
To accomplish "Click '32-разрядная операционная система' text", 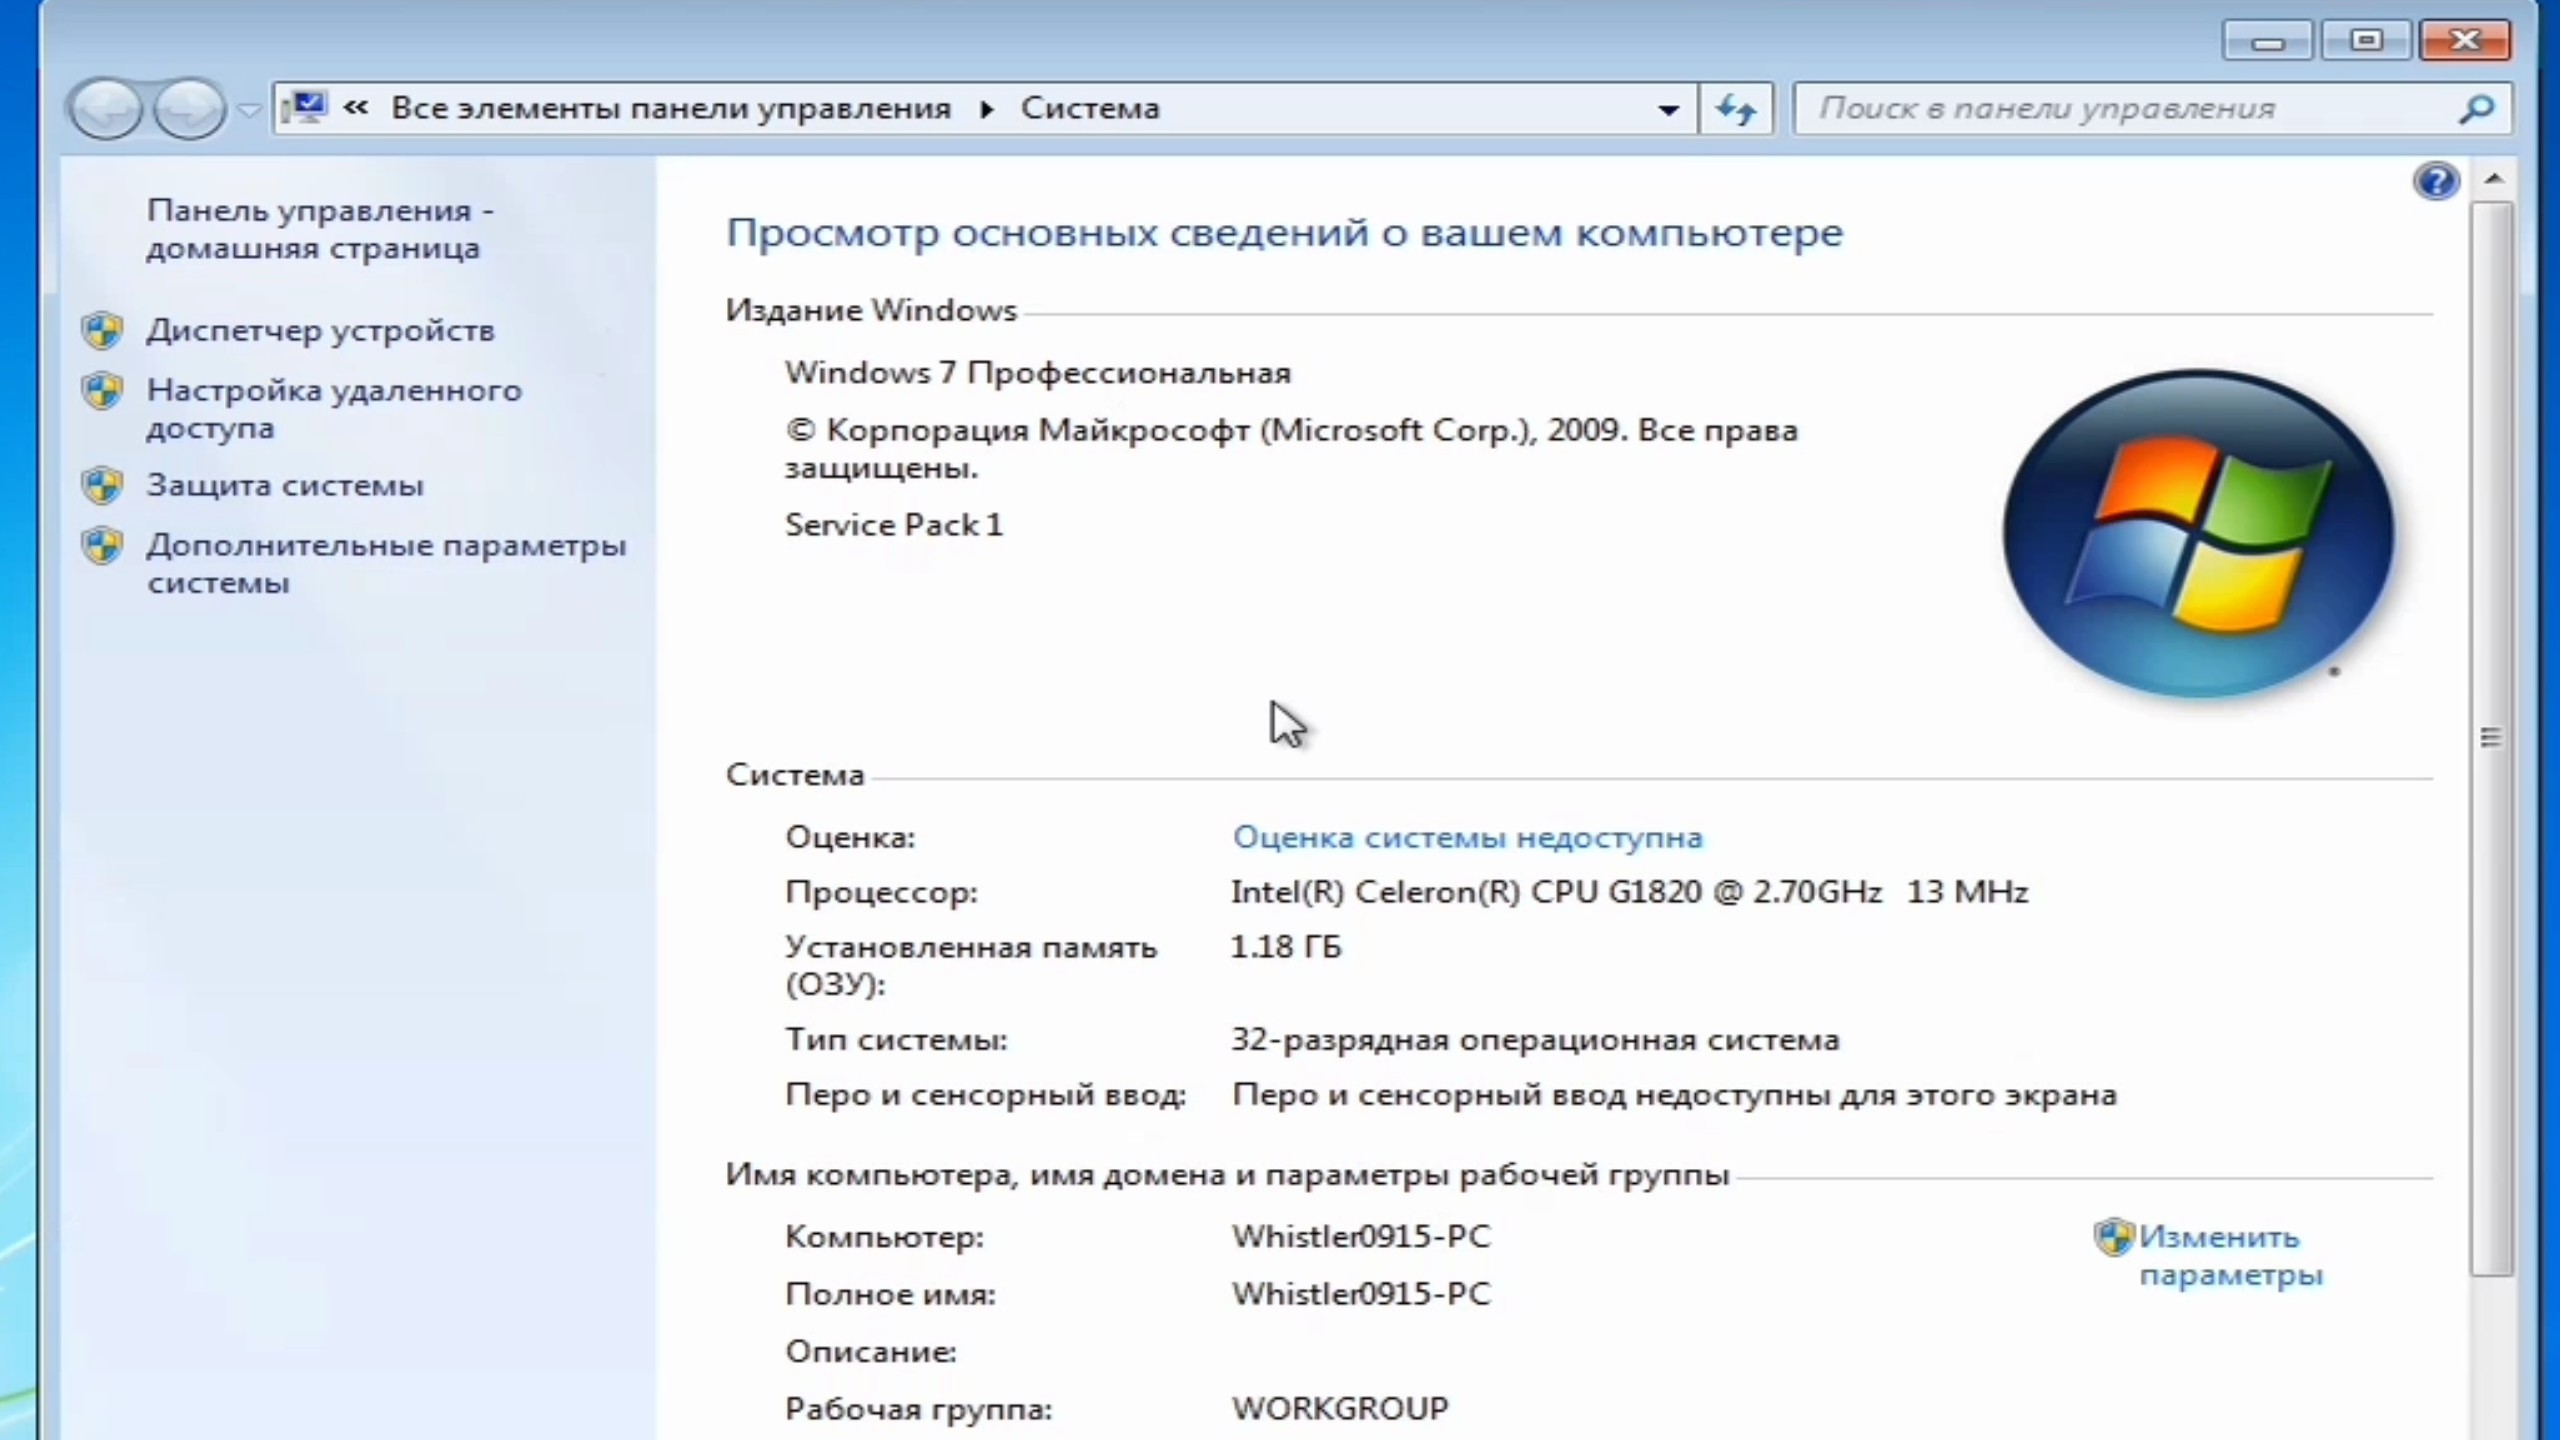I will (1535, 1040).
